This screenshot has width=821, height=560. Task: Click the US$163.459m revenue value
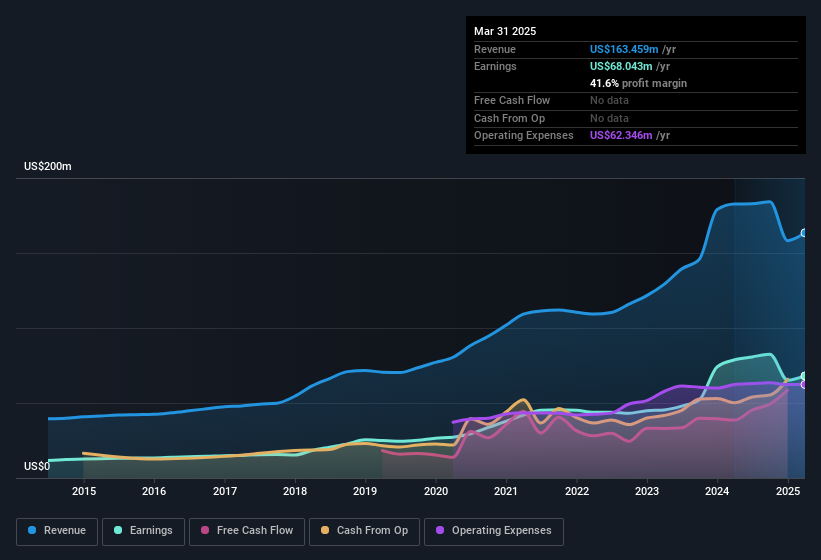tap(624, 49)
